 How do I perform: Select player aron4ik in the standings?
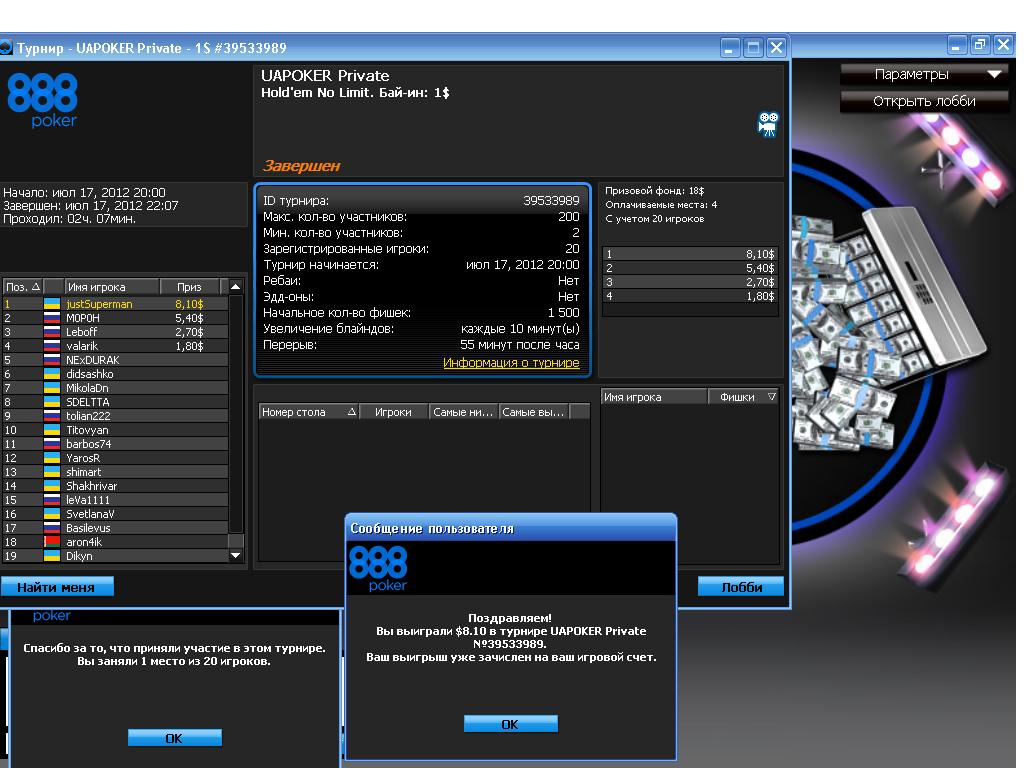coord(115,542)
